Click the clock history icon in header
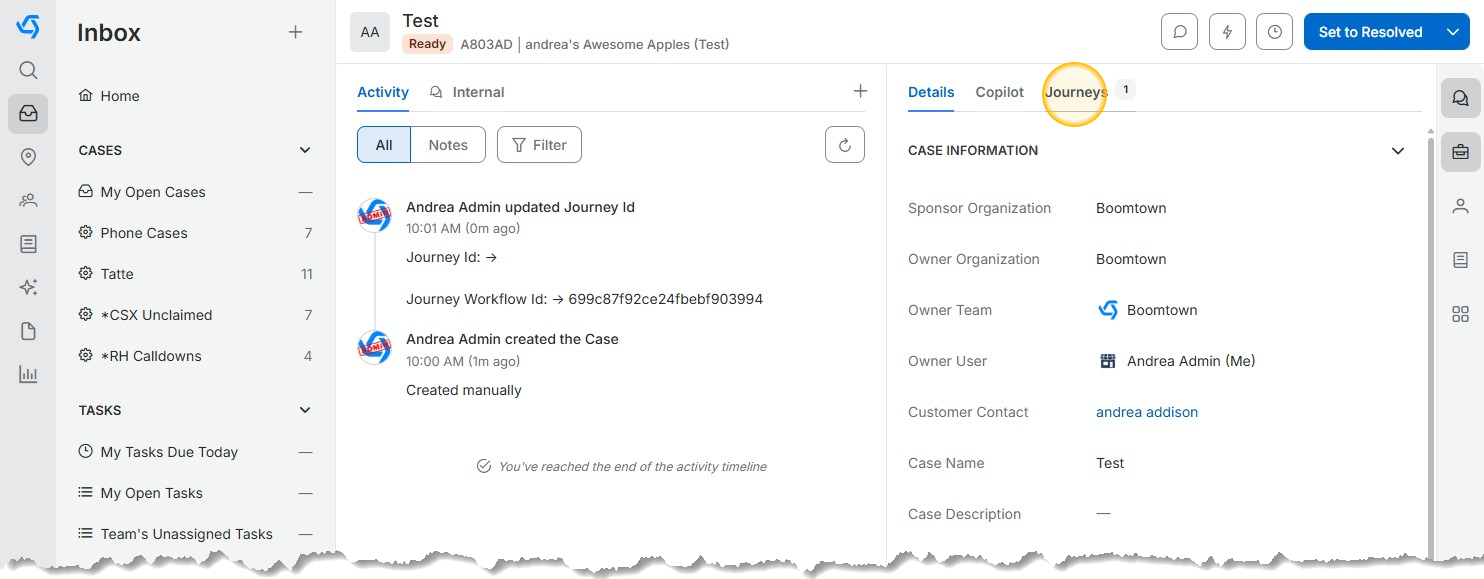This screenshot has height=579, width=1484. click(1274, 32)
